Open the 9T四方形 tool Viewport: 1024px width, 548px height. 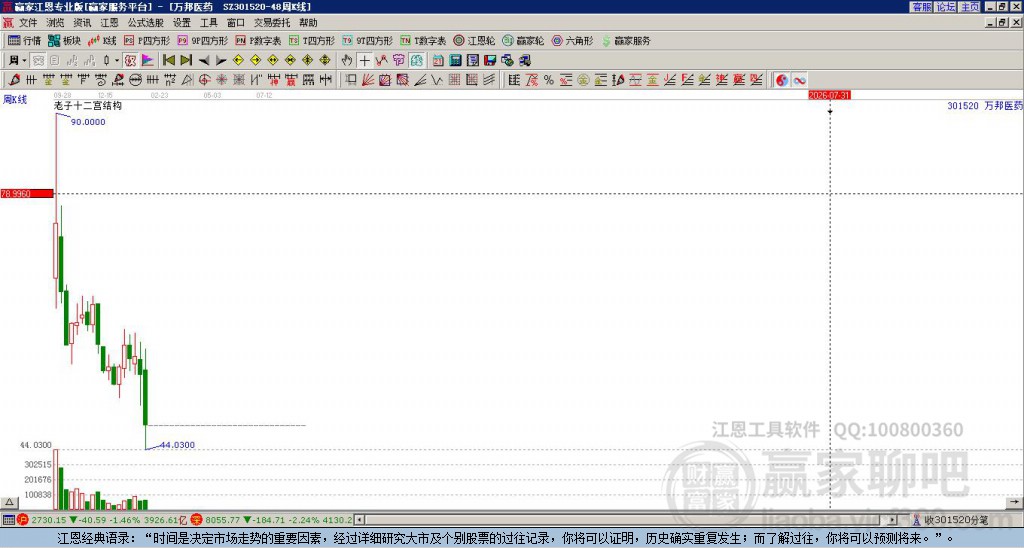pos(367,40)
